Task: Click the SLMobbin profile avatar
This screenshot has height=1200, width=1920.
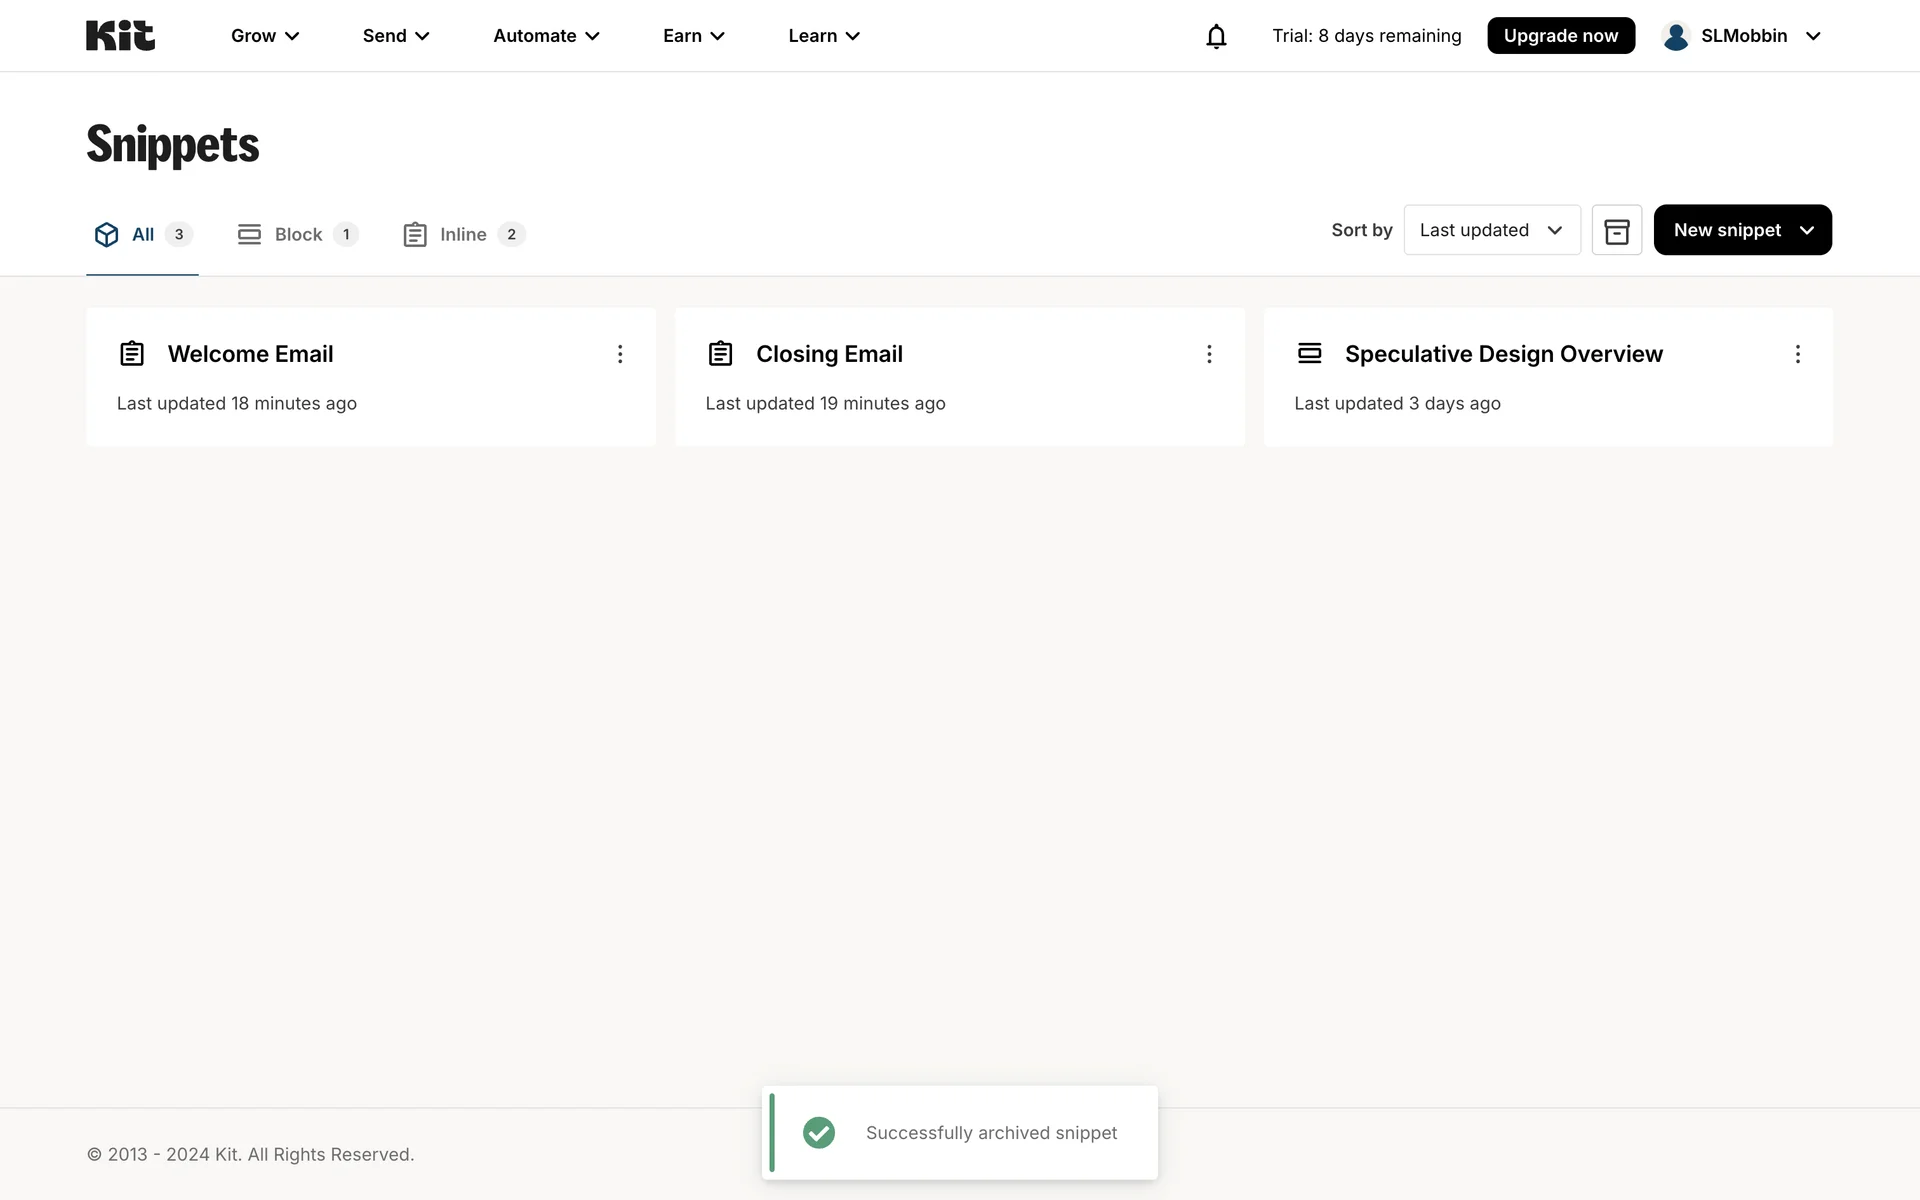Action: 1676,36
